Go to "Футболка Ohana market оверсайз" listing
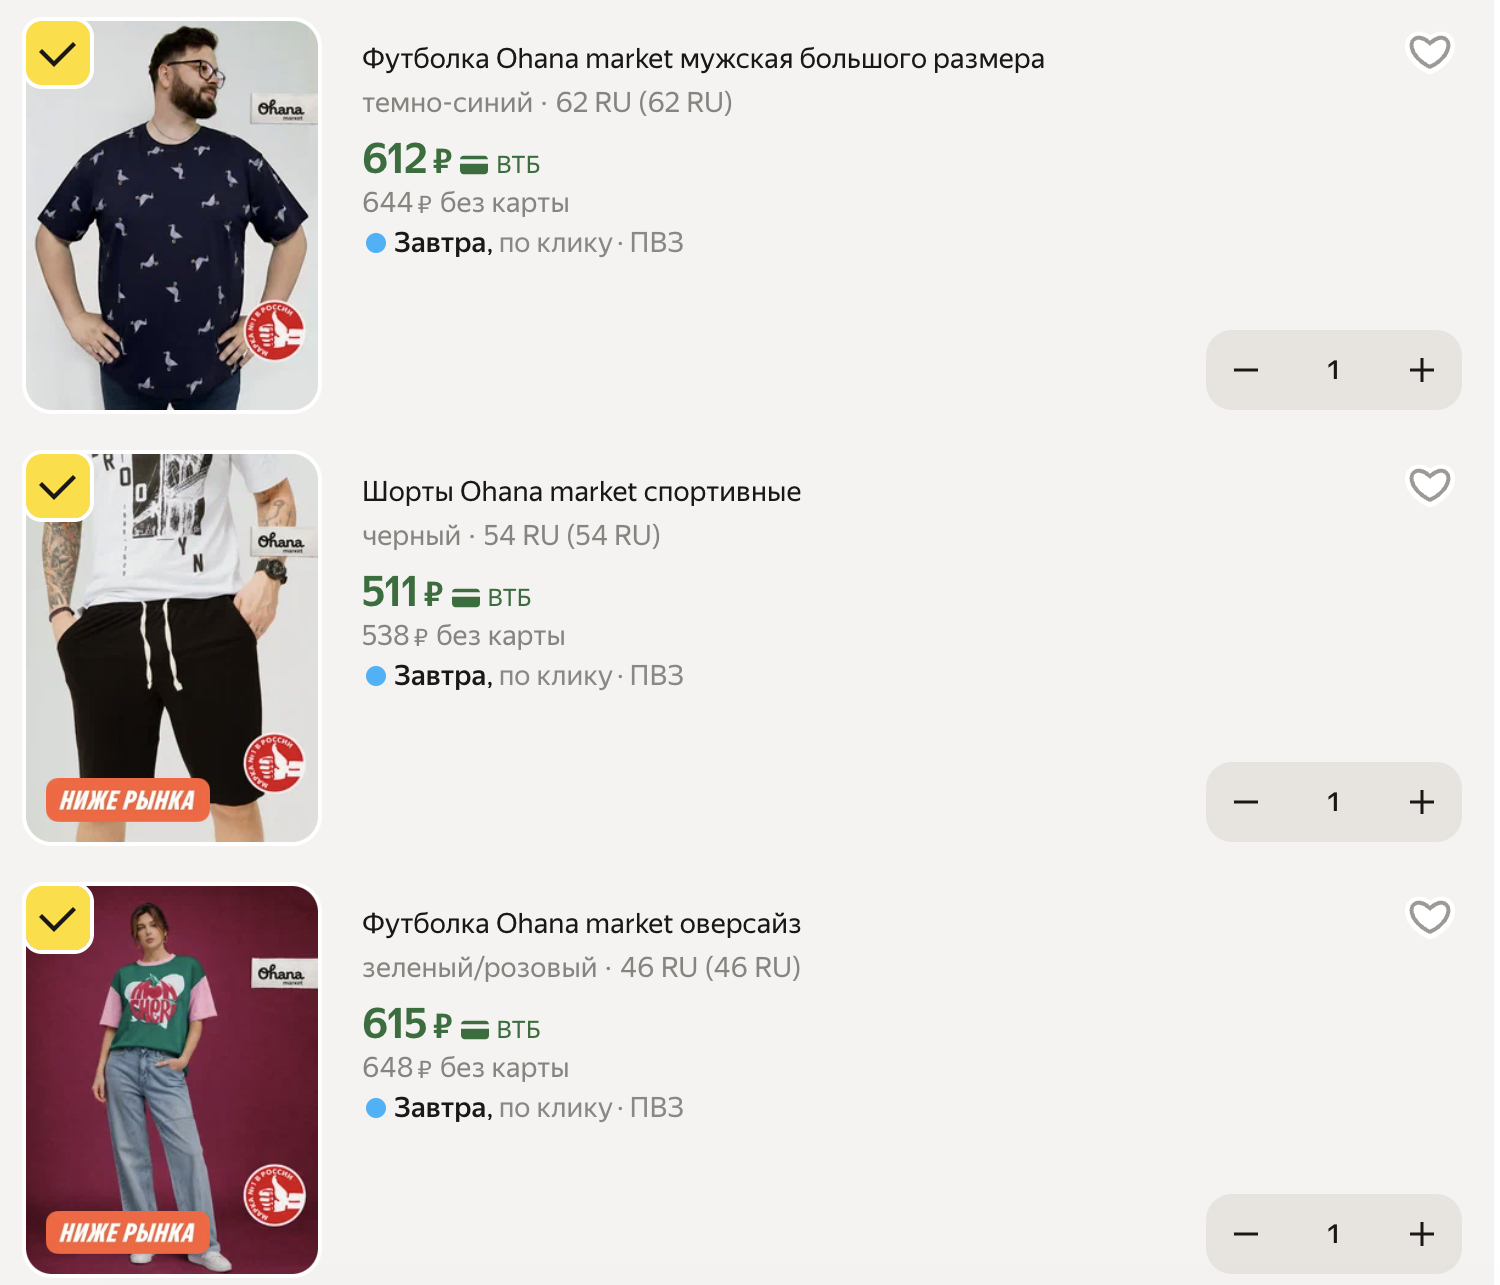1500x1285 pixels. click(581, 924)
